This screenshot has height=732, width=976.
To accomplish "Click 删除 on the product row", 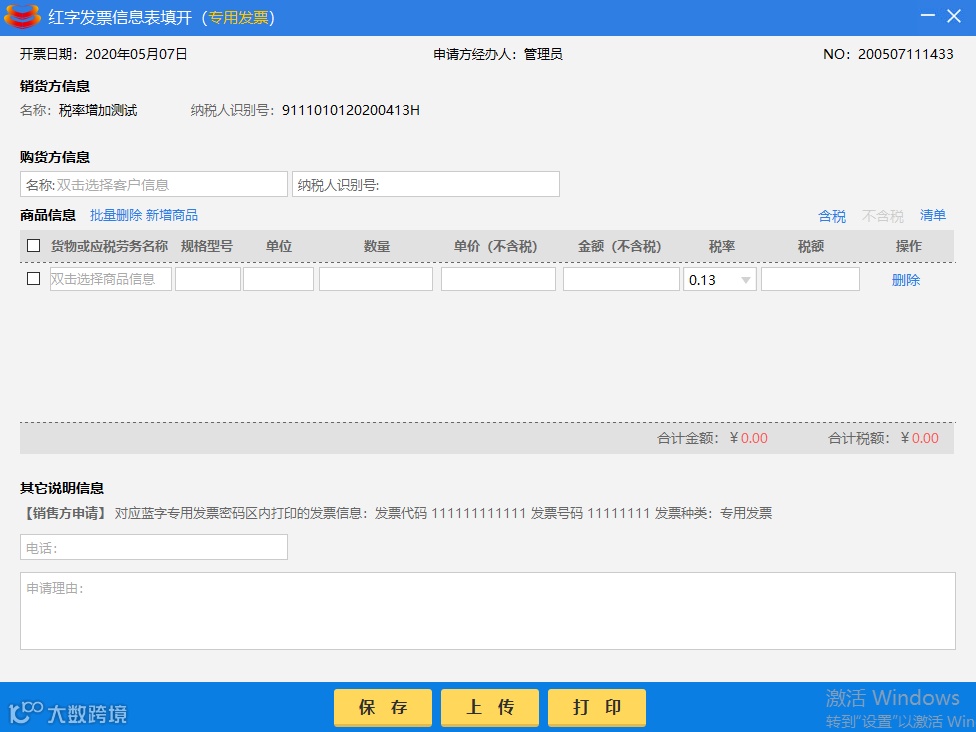I will (x=906, y=280).
